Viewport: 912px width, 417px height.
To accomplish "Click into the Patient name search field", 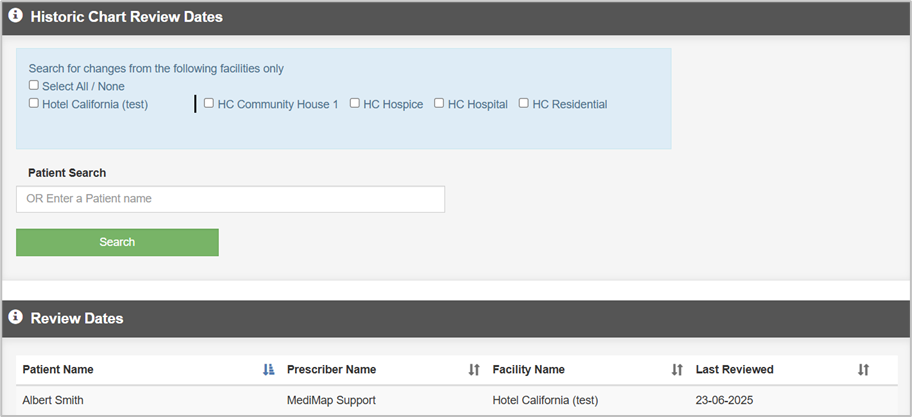I will [230, 199].
